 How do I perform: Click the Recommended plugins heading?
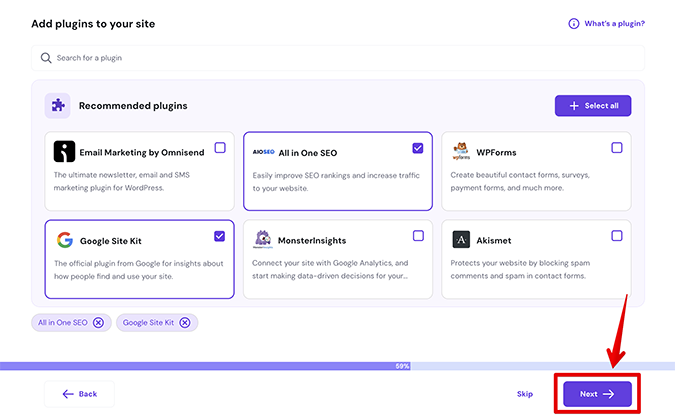(133, 105)
